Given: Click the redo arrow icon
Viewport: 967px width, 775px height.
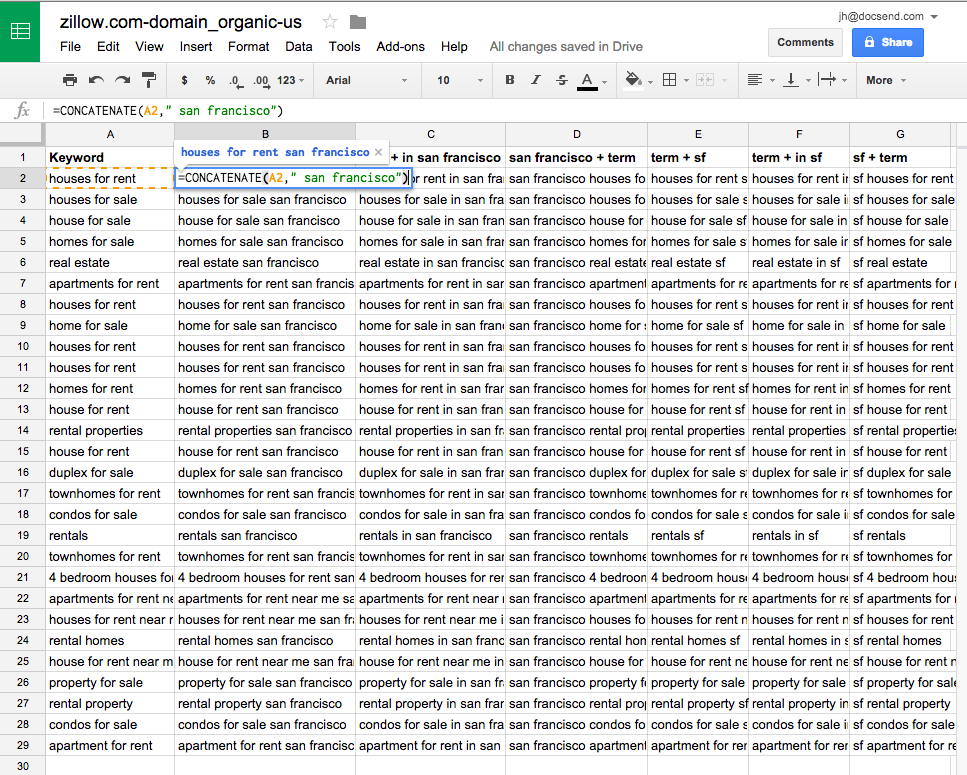Looking at the screenshot, I should (x=122, y=80).
